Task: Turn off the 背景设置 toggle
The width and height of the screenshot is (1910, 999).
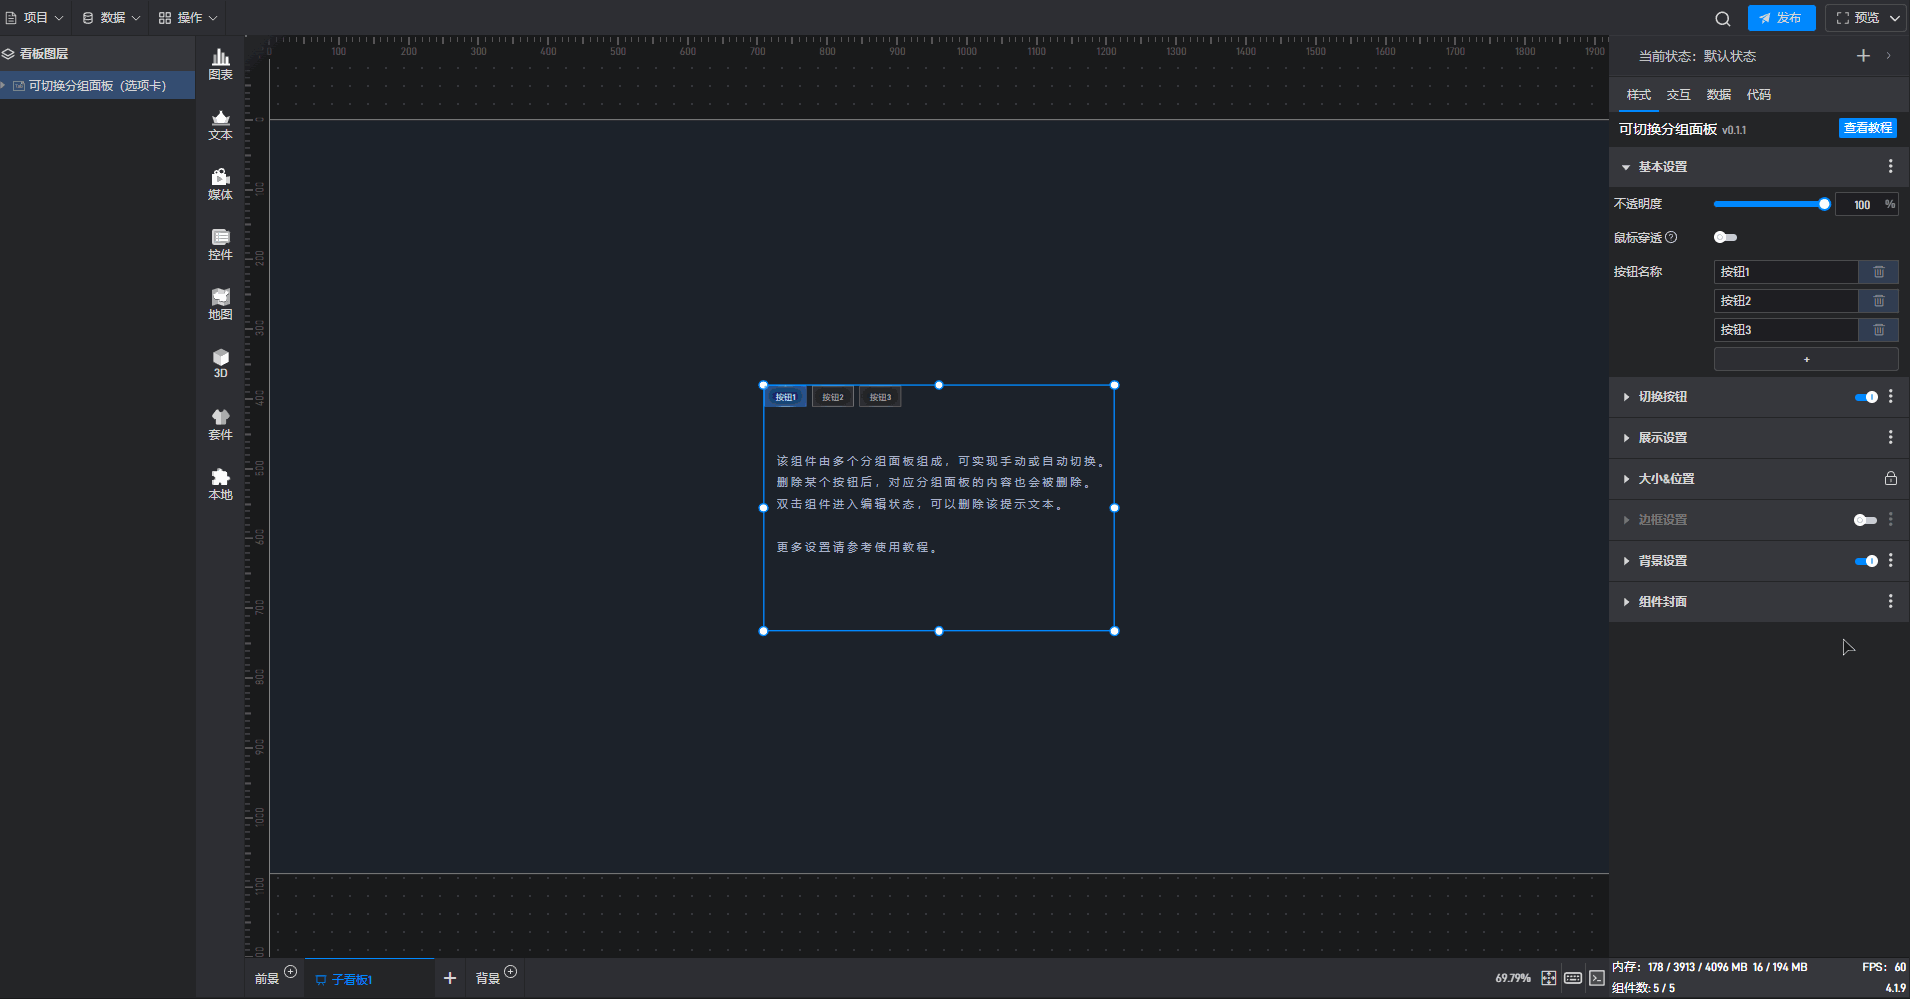Action: 1866,561
